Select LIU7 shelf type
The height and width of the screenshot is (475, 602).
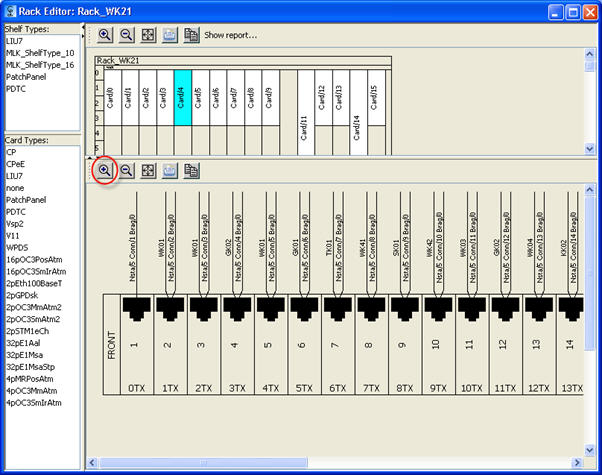pyautogui.click(x=15, y=41)
